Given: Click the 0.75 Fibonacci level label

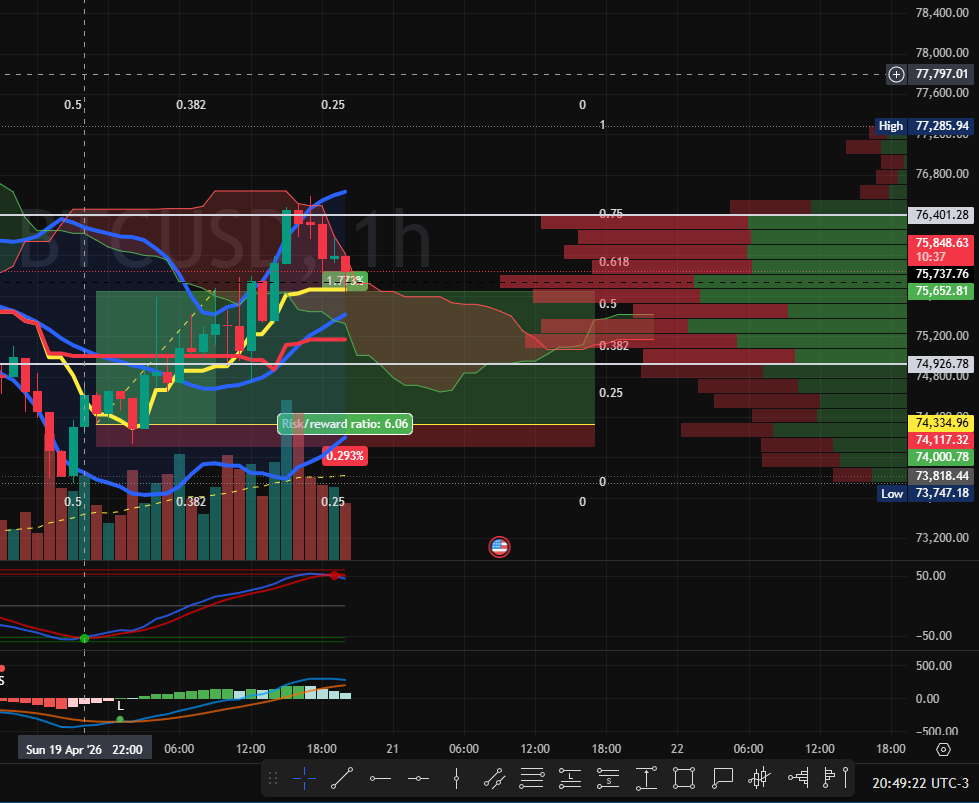Looking at the screenshot, I should [x=611, y=214].
